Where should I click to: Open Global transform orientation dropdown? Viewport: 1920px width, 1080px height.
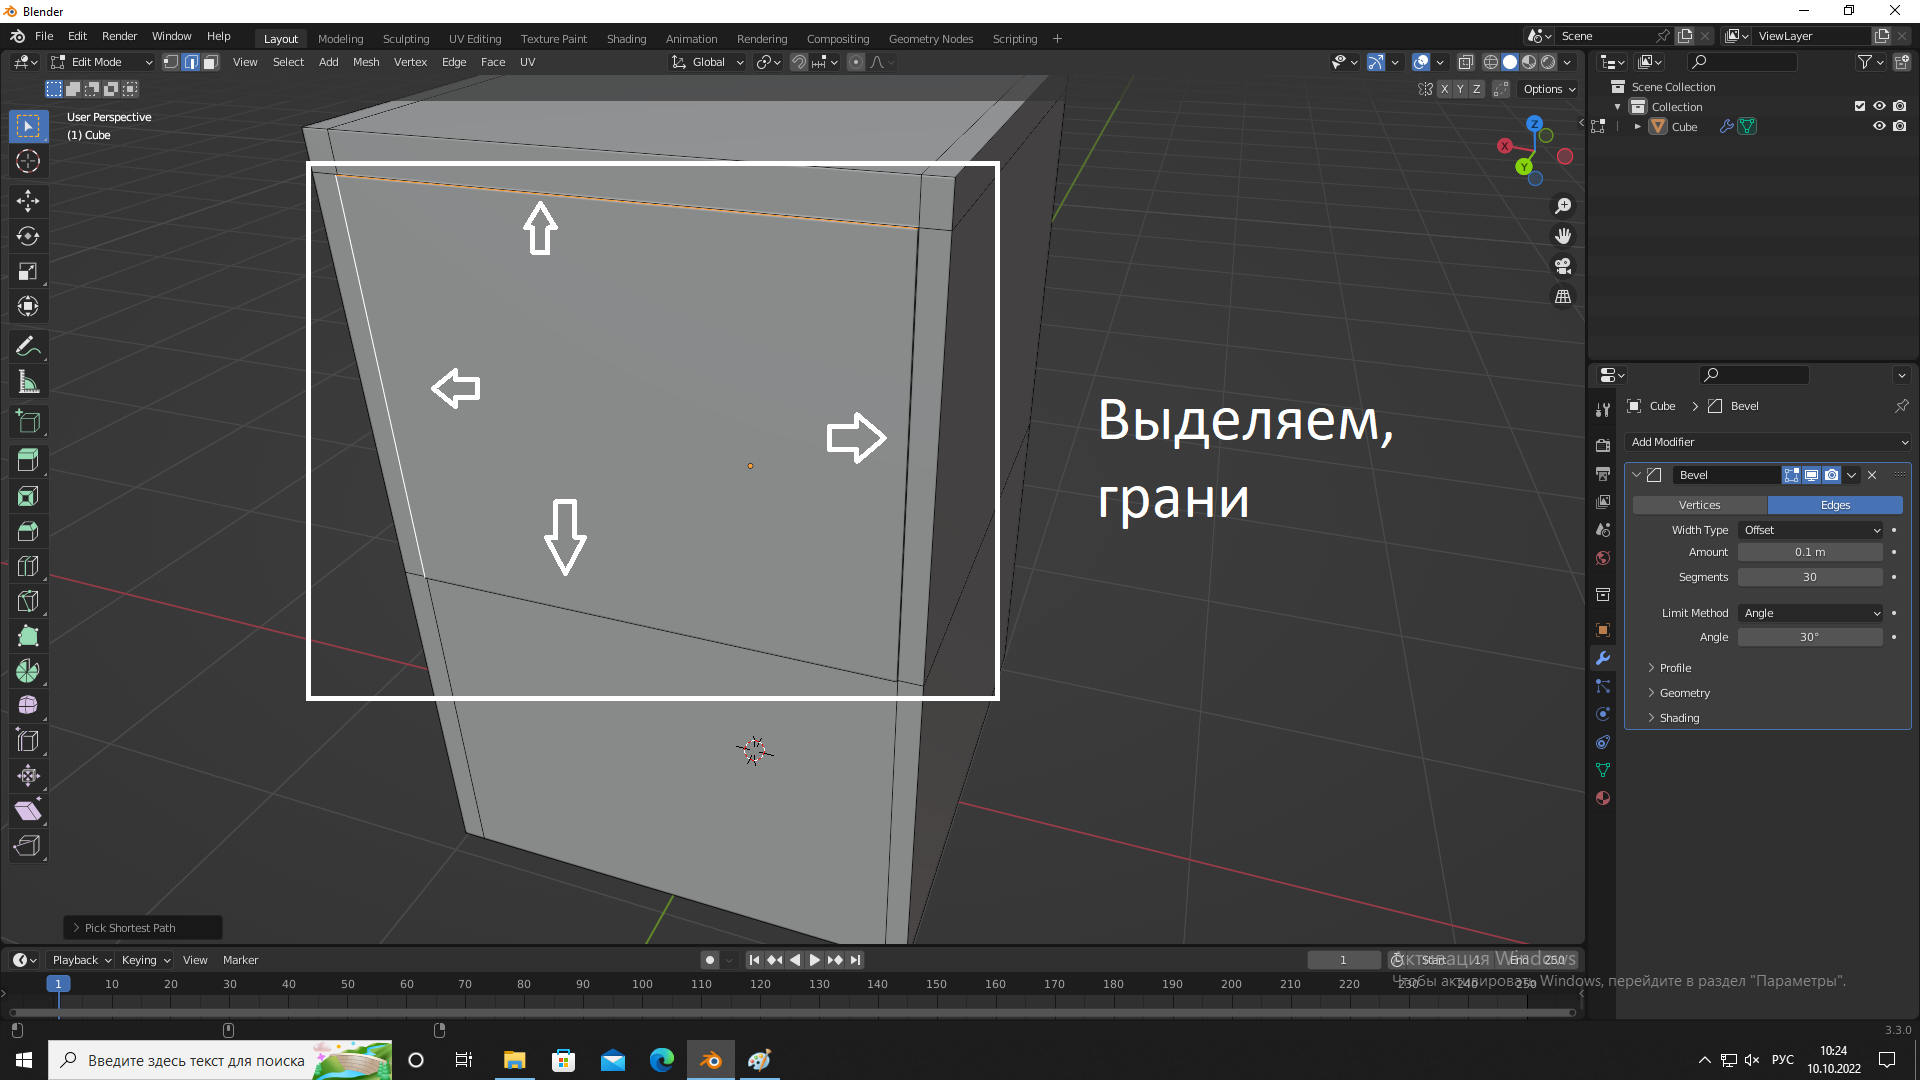tap(708, 62)
